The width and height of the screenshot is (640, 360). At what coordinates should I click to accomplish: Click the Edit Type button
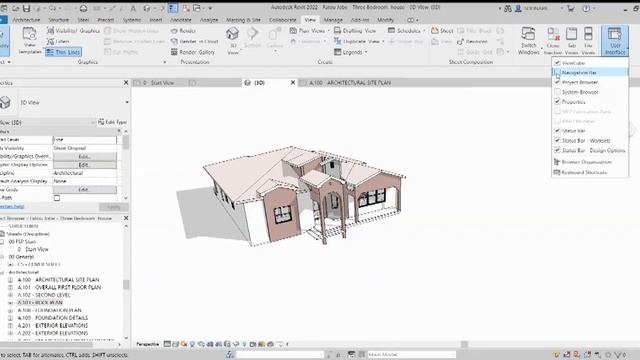click(113, 122)
